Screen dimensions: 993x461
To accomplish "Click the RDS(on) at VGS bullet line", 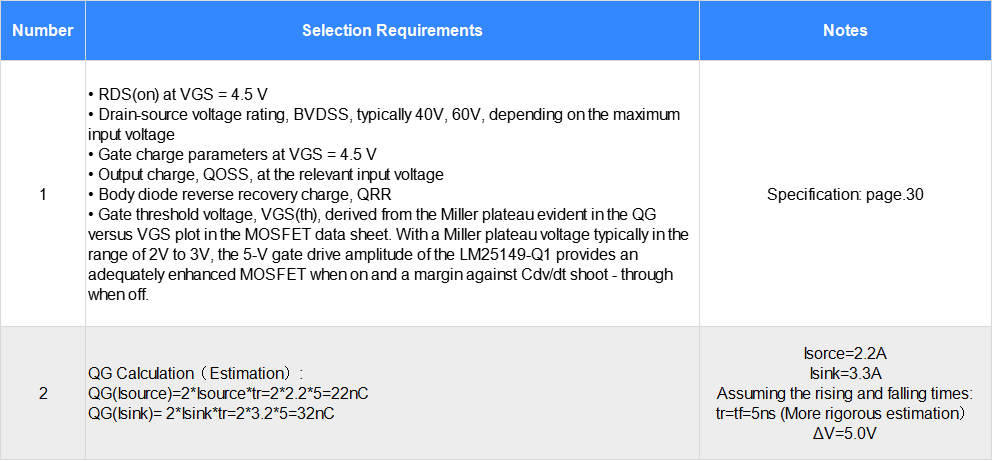I will (178, 95).
